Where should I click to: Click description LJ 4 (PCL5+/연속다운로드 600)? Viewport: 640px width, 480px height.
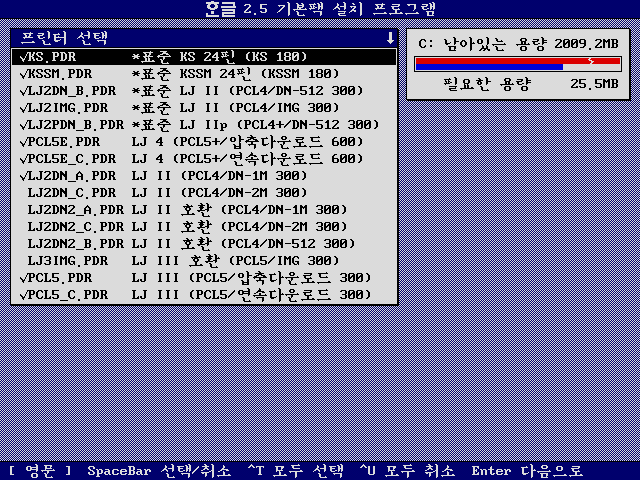[247, 159]
